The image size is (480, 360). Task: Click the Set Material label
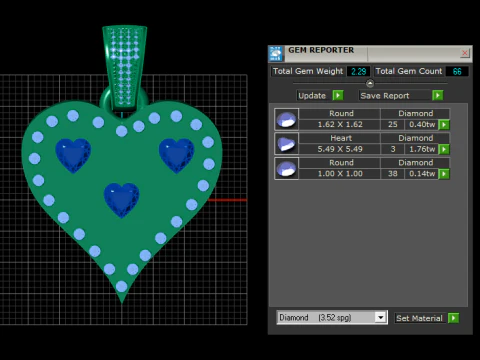click(x=419, y=318)
